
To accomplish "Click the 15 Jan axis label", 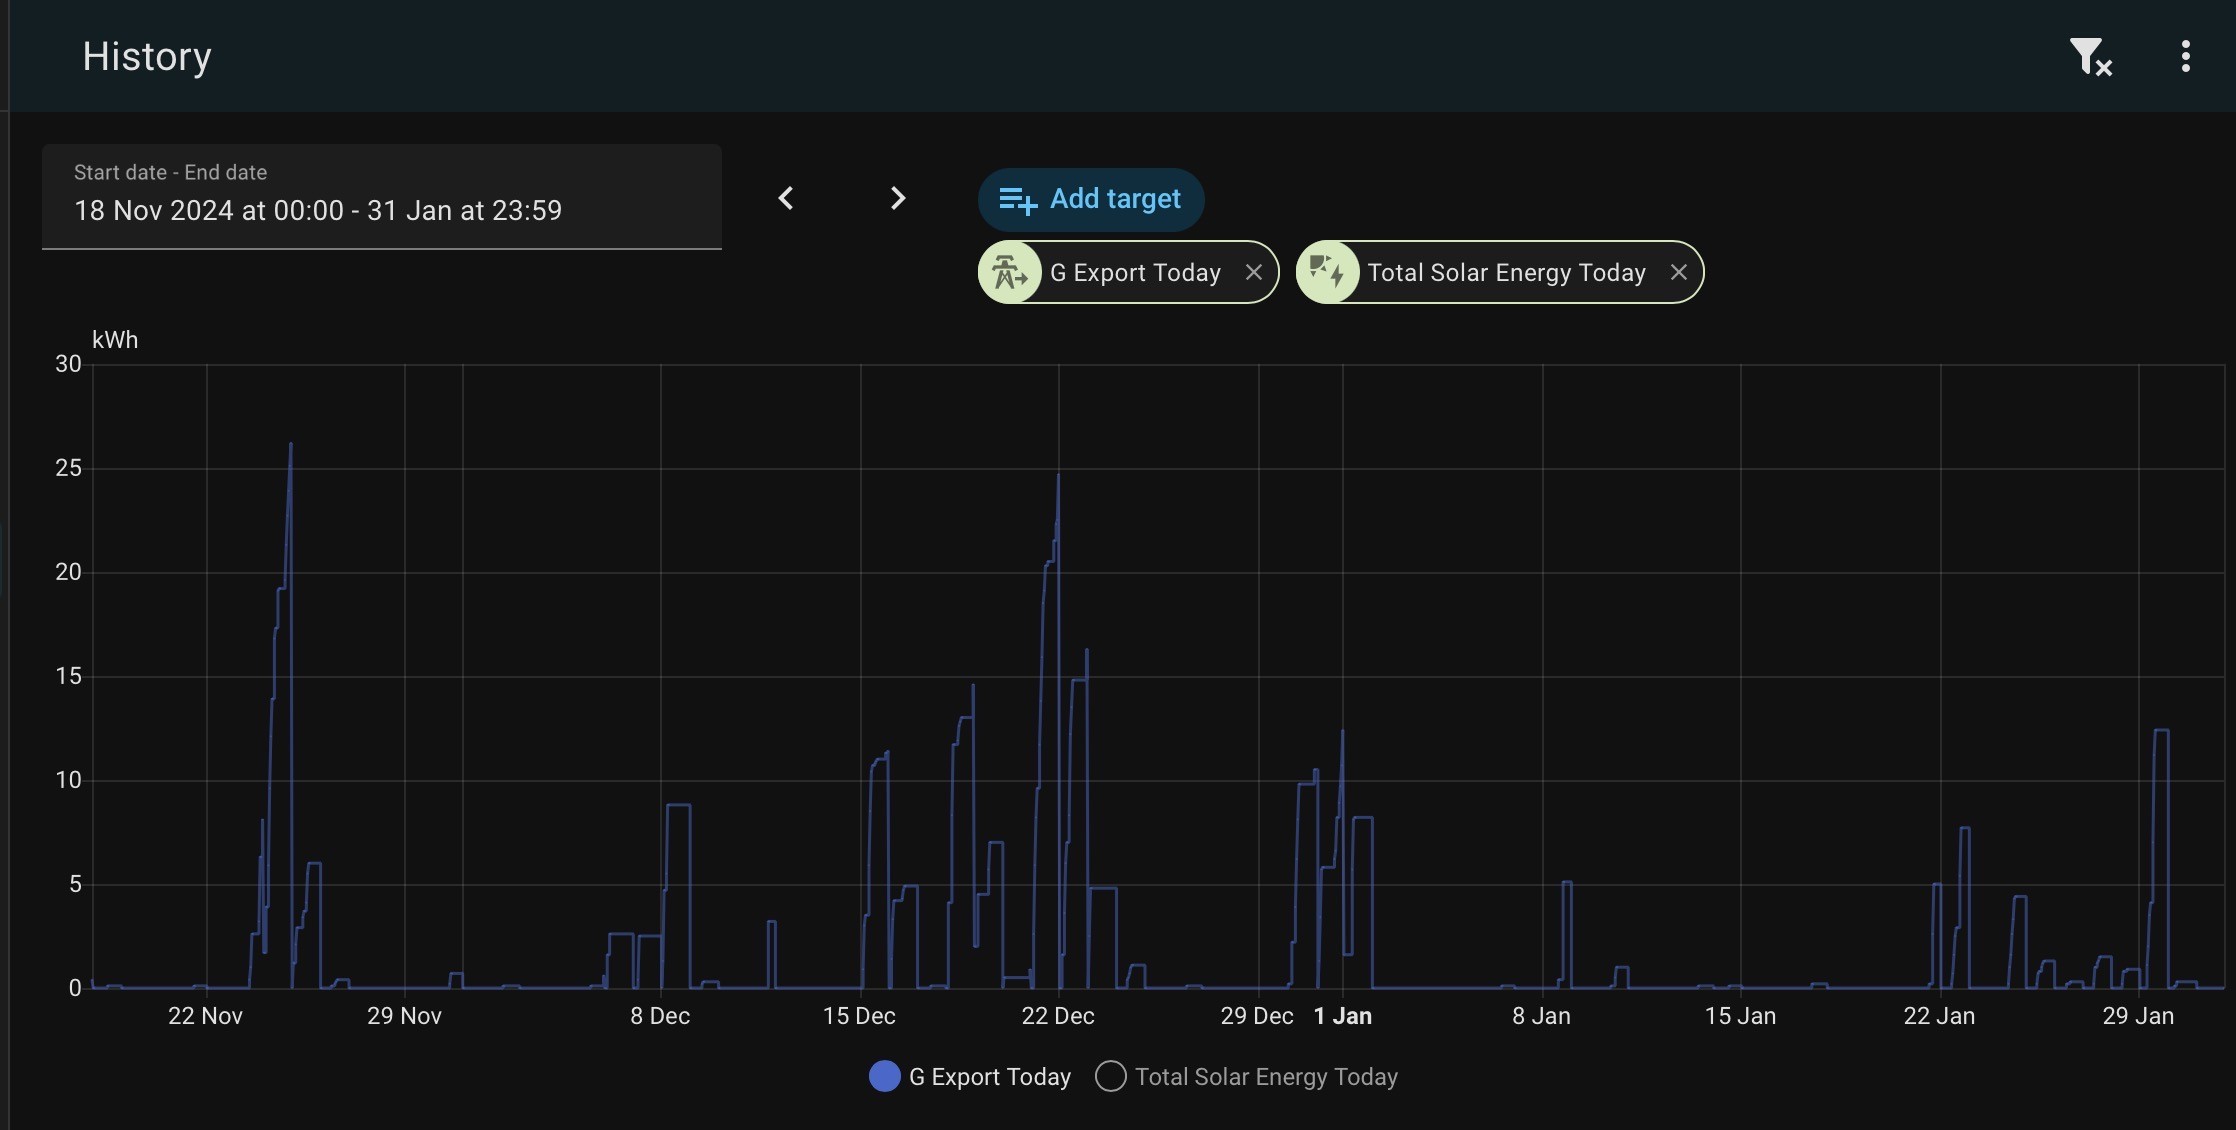I will pos(1740,1016).
